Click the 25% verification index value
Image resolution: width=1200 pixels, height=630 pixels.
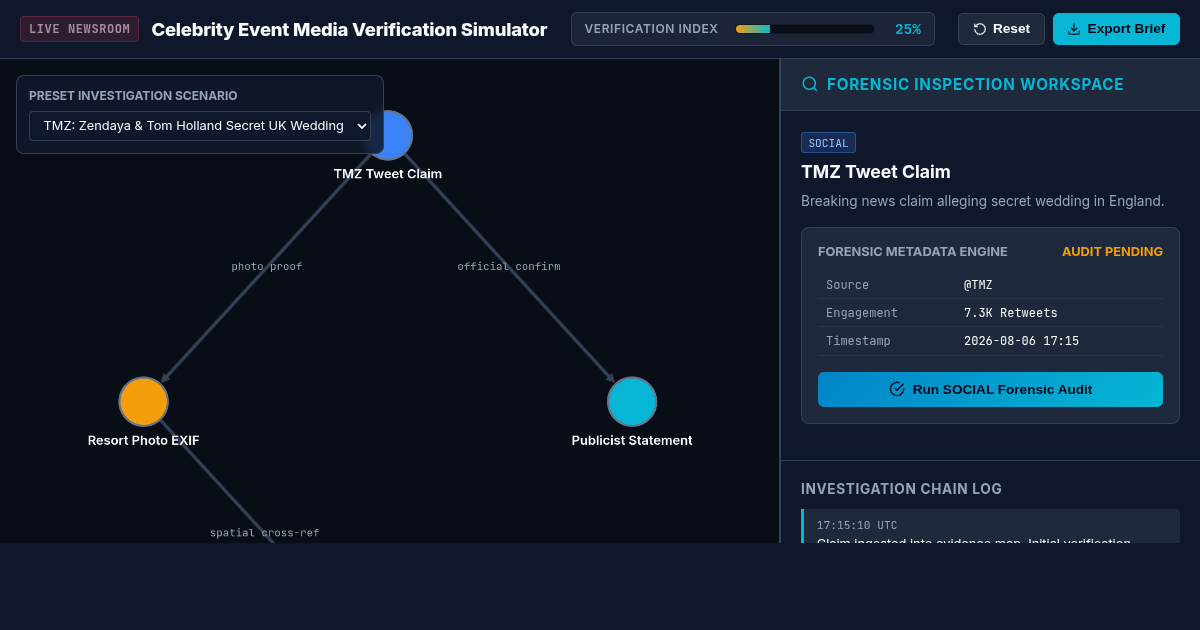[x=908, y=29]
